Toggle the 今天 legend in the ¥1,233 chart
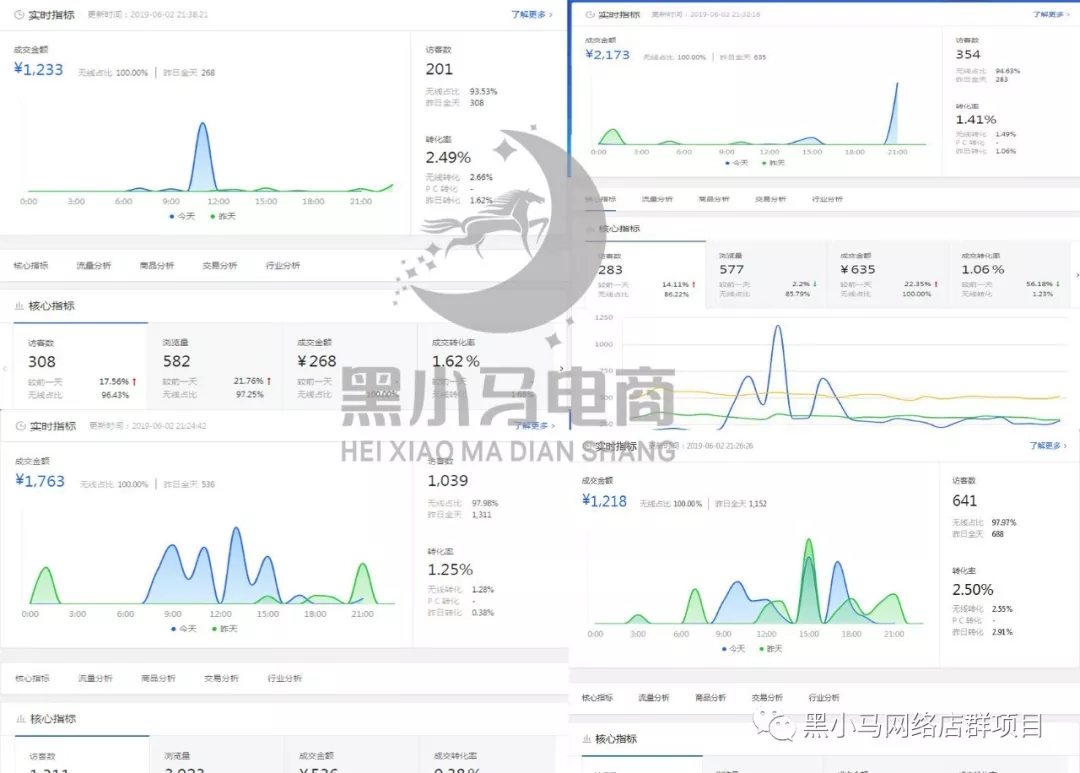Viewport: 1080px width, 773px height. coord(183,216)
